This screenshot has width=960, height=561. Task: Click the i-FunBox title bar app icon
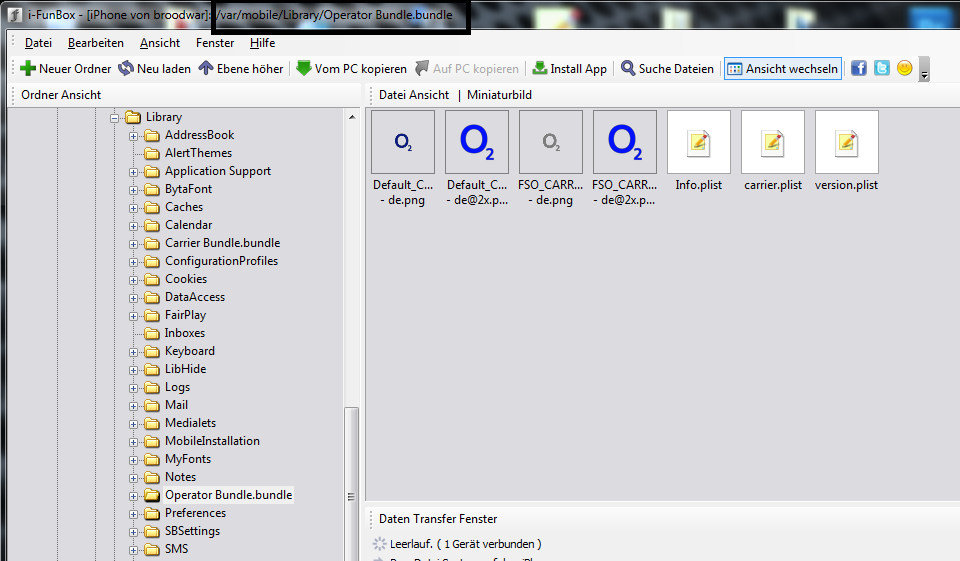(15, 15)
